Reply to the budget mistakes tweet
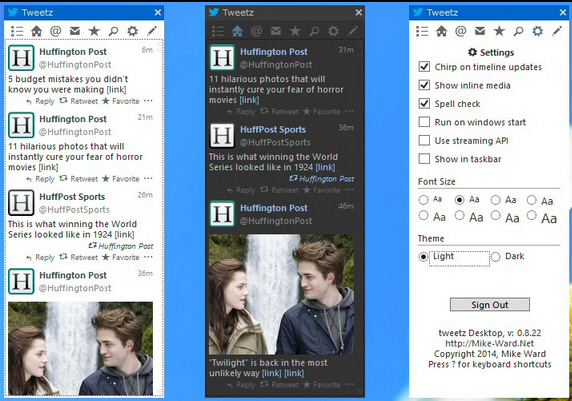Screen dimensions: 572x401 [40, 101]
